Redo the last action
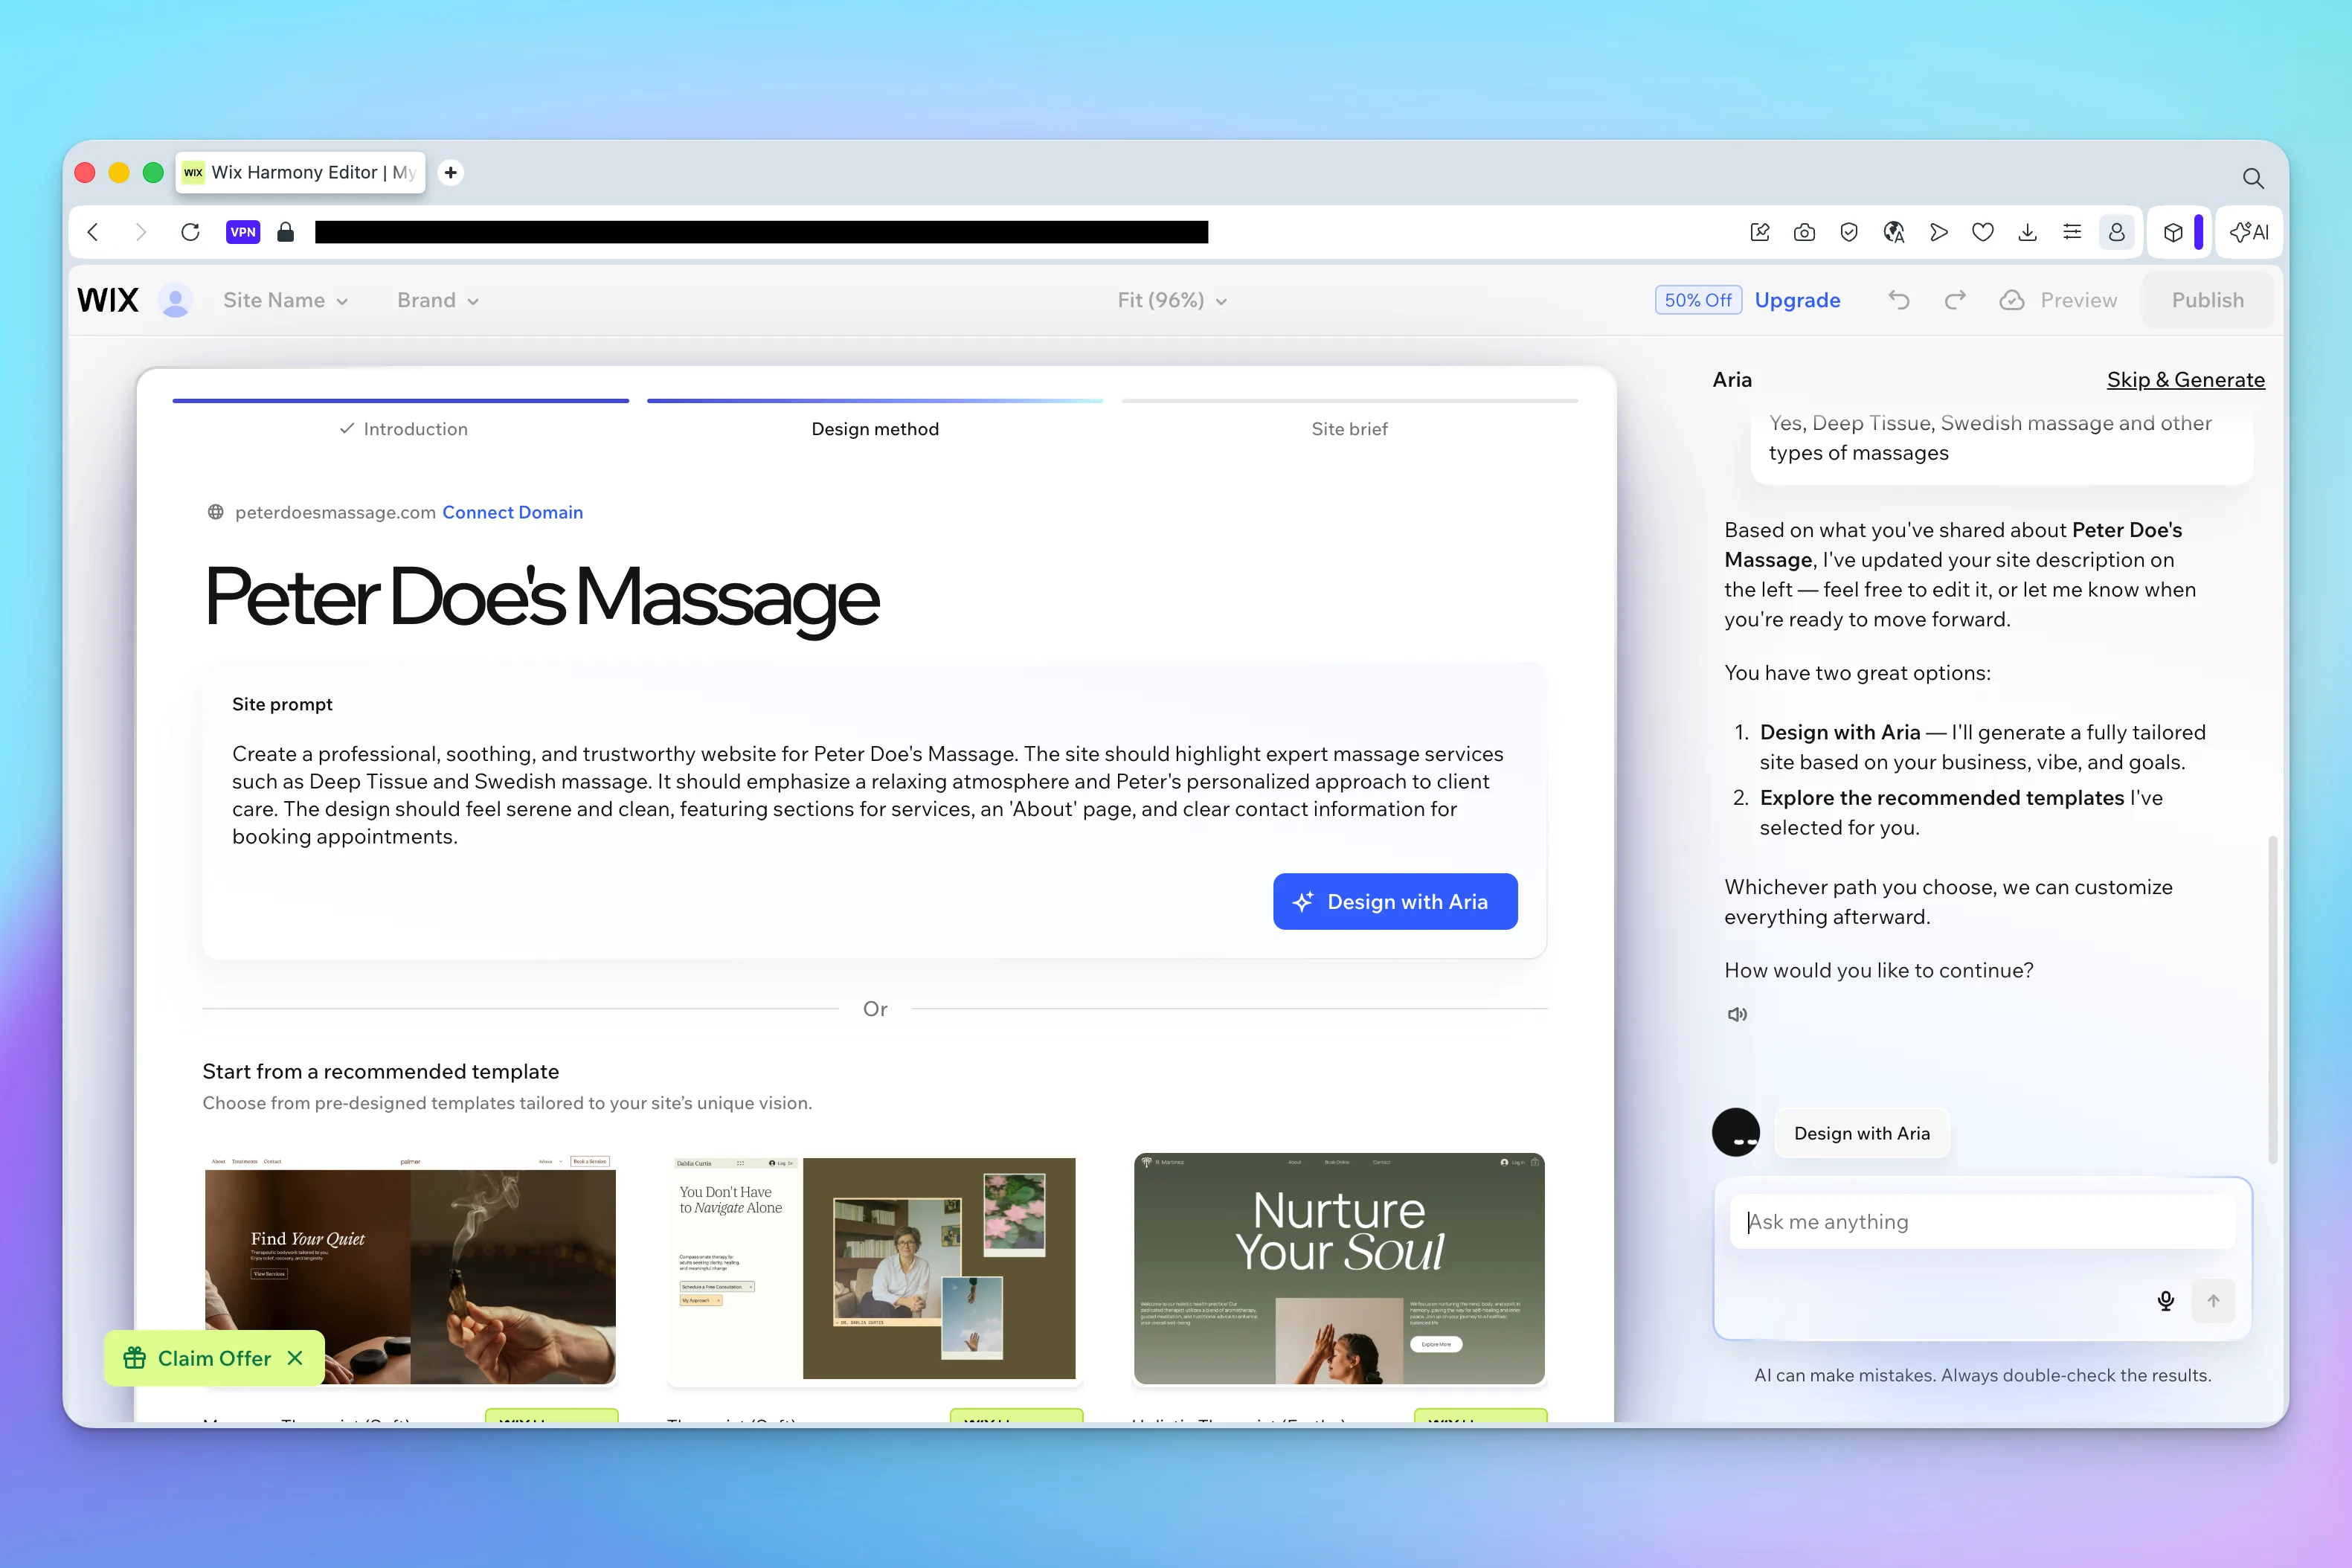Image resolution: width=2352 pixels, height=1568 pixels. tap(1955, 300)
